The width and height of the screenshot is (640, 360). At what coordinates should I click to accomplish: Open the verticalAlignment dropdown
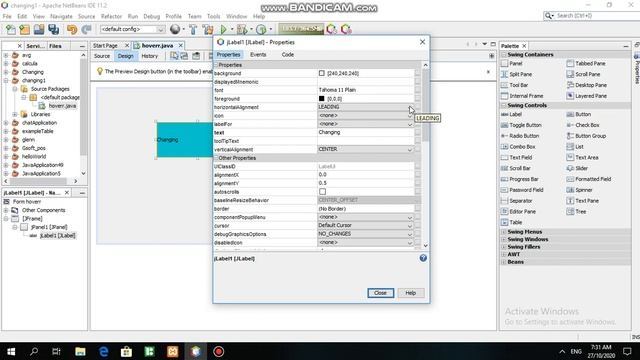[410, 150]
